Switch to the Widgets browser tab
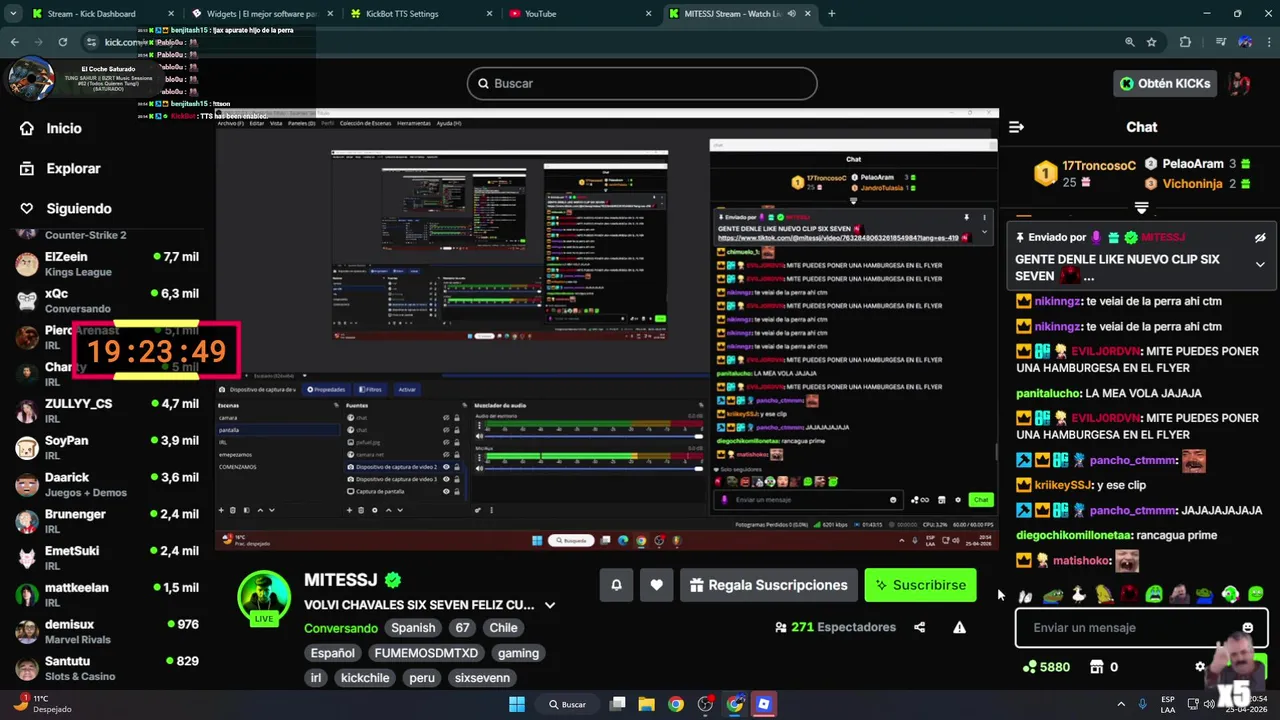 click(262, 14)
